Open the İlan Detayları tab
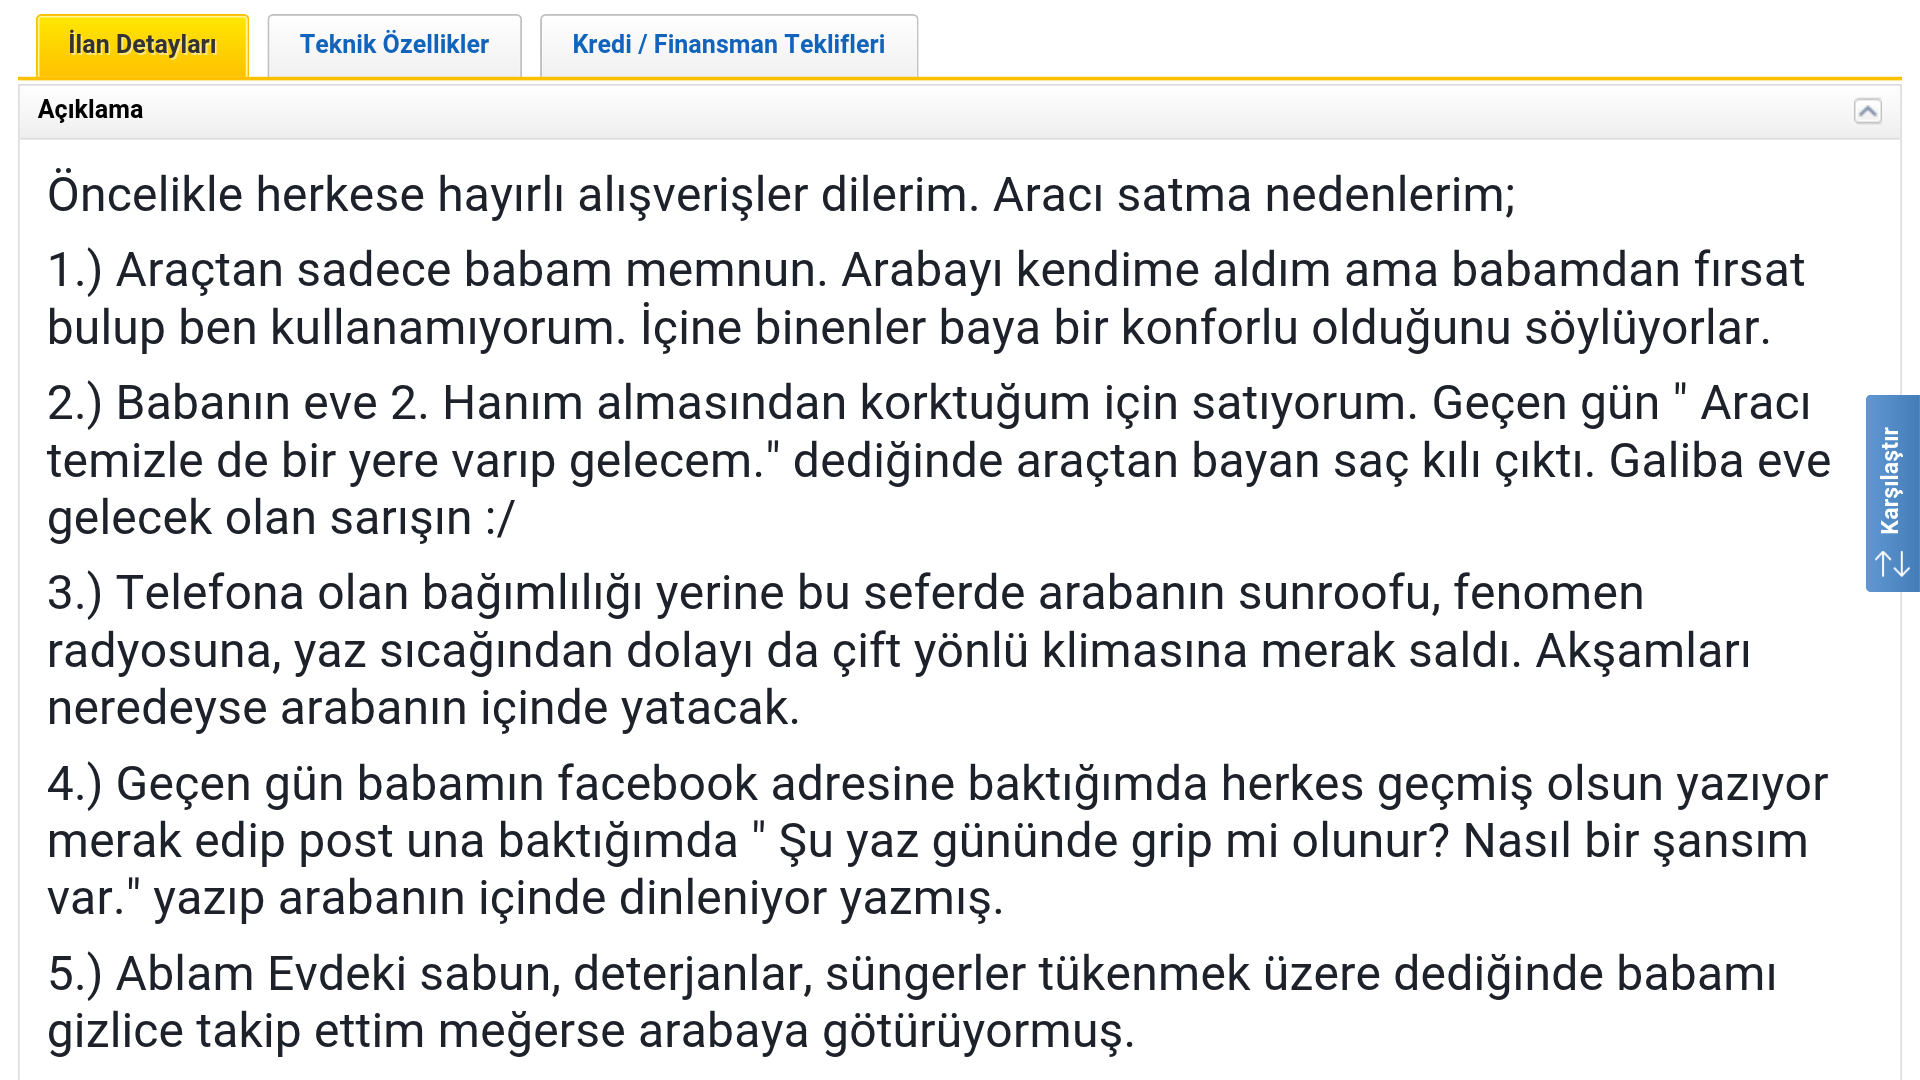1920x1080 pixels. pos(142,45)
